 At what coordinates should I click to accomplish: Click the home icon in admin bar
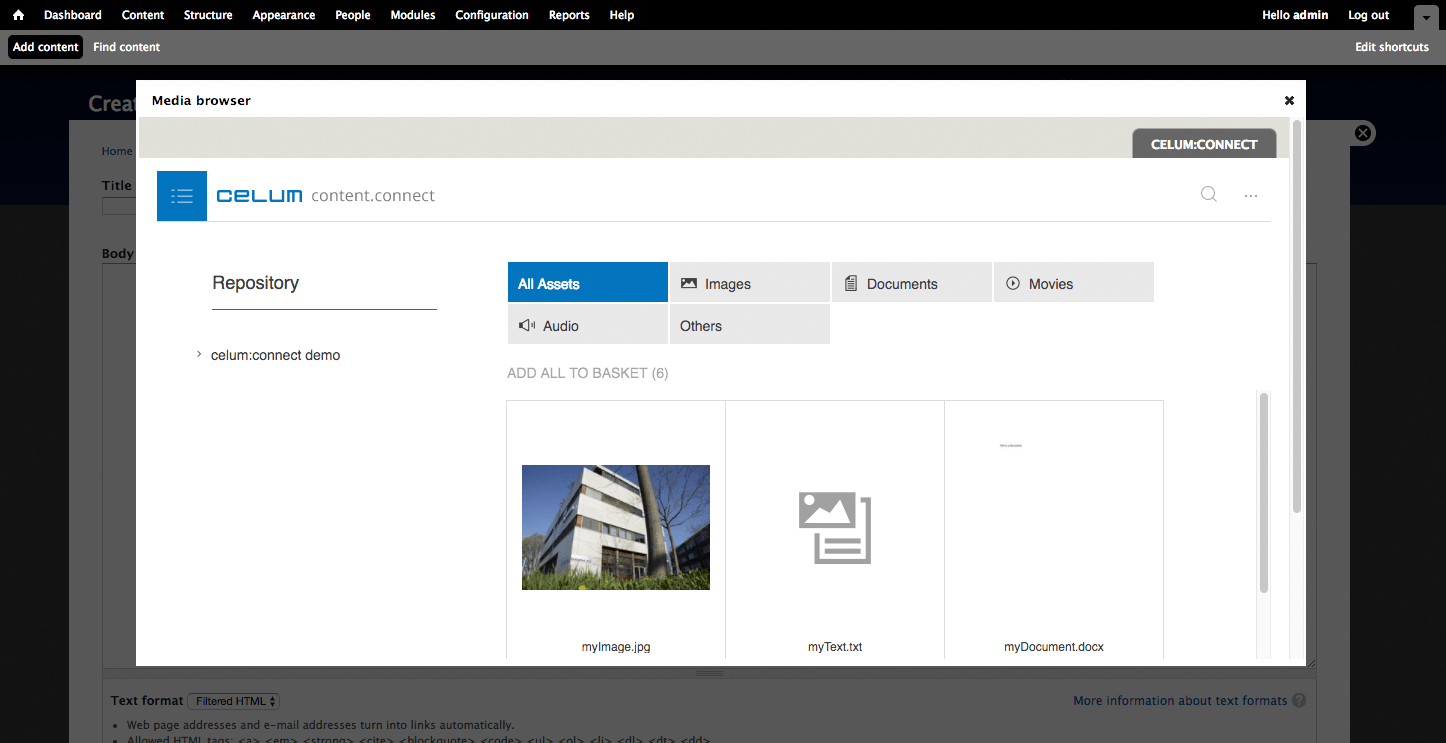pos(18,15)
